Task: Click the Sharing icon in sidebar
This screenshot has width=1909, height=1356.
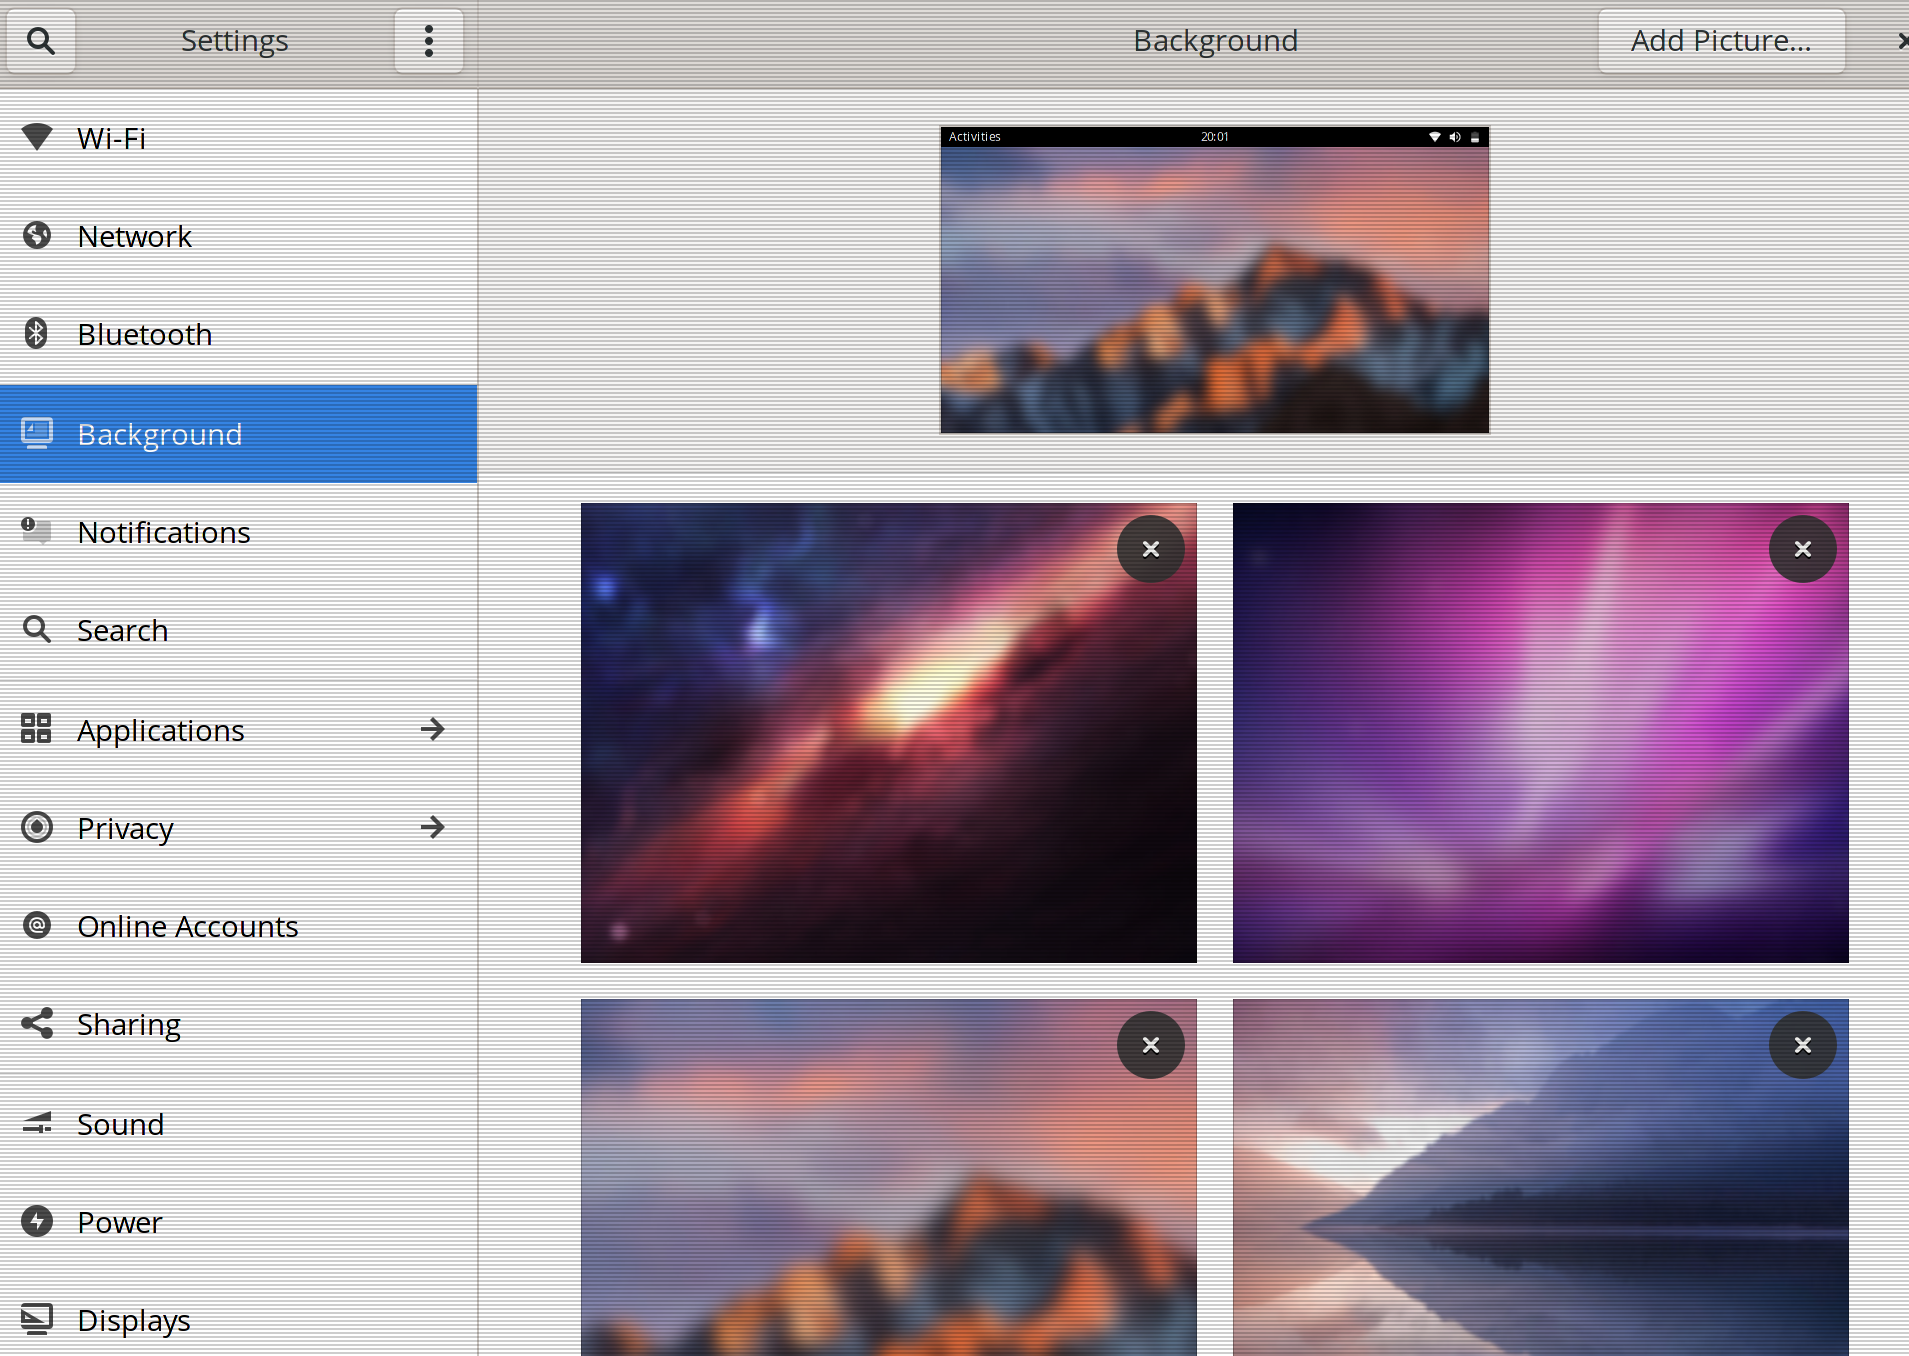Action: click(37, 1024)
